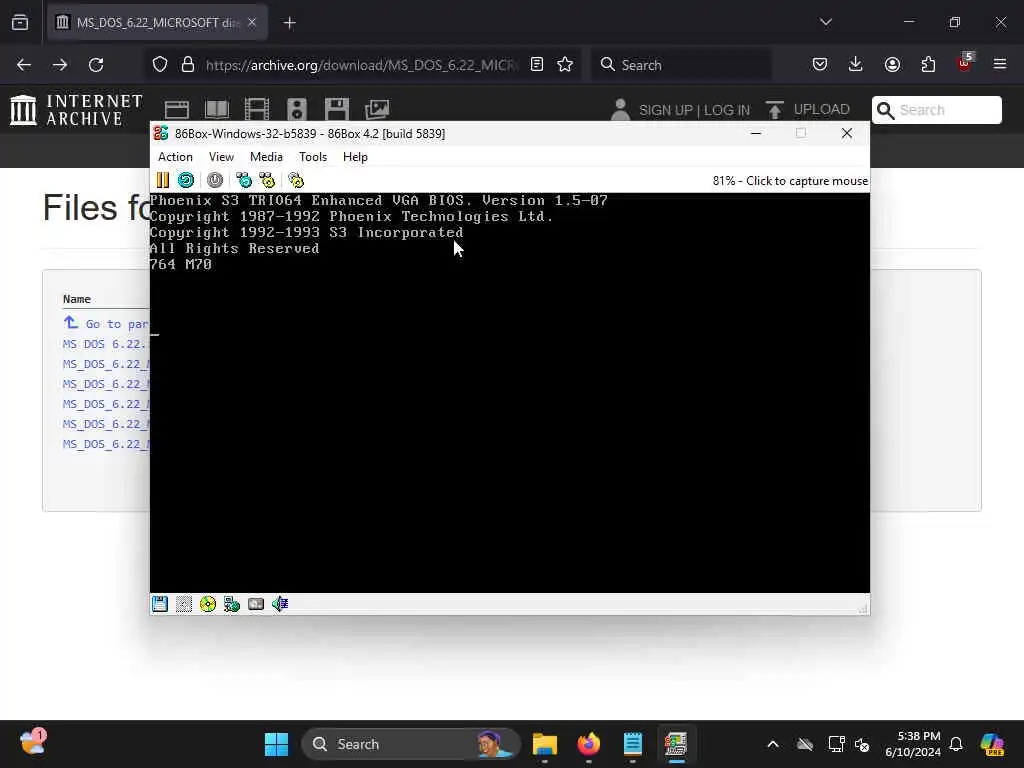The height and width of the screenshot is (768, 1024).
Task: Open Firefox recent browsing view icon
Action: 20,23
